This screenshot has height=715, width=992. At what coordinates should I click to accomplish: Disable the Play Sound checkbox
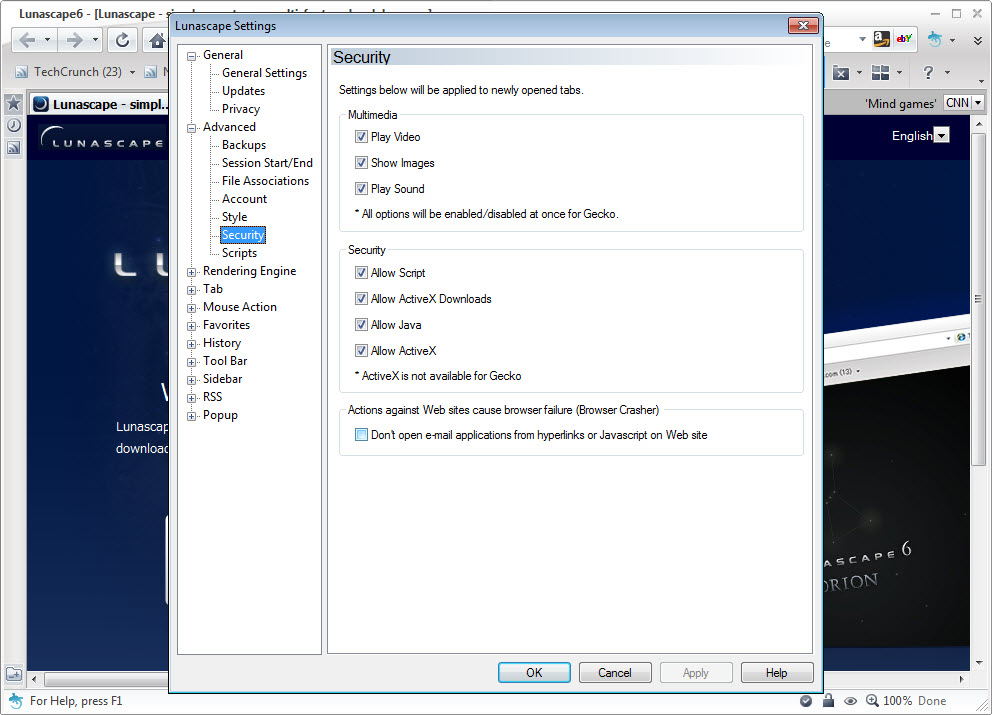coord(361,189)
